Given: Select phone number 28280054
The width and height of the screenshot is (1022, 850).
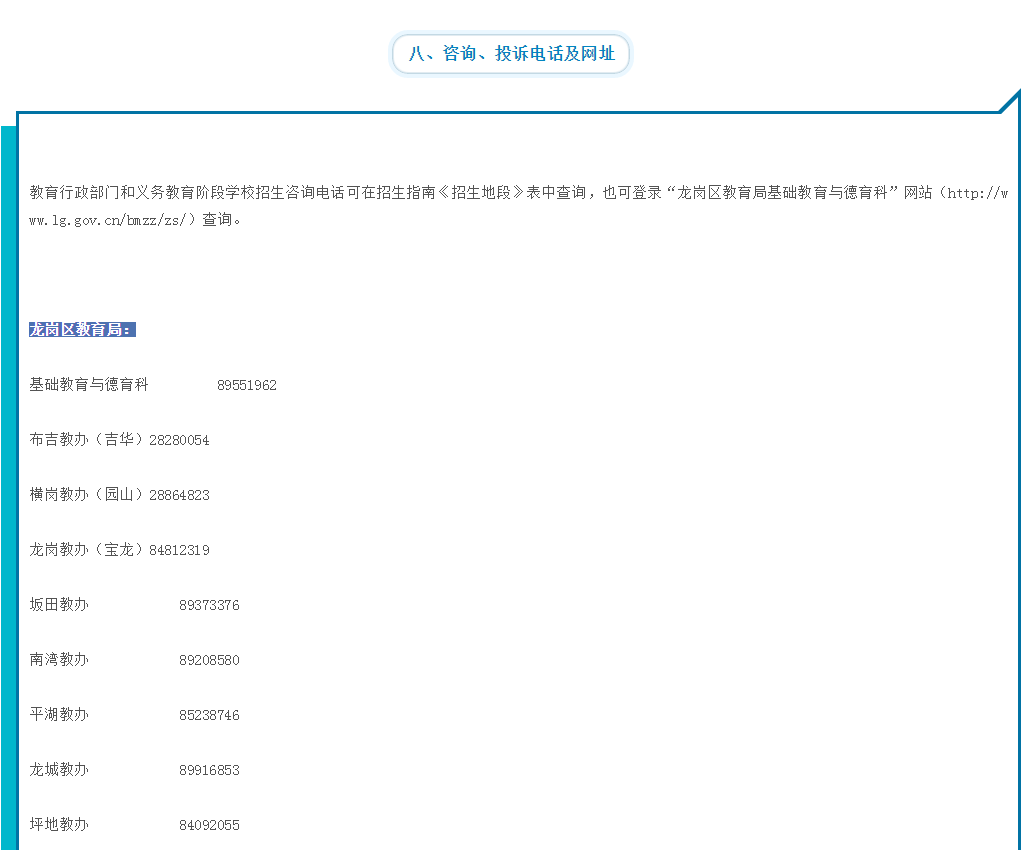Looking at the screenshot, I should (179, 441).
